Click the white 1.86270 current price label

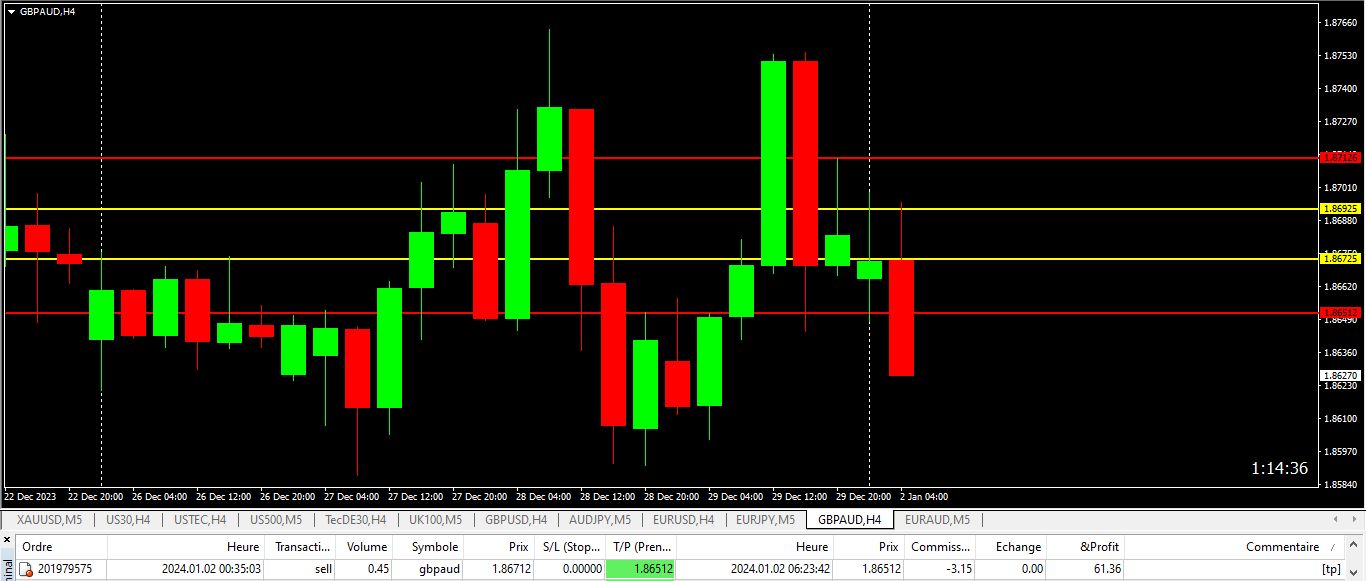[x=1341, y=375]
